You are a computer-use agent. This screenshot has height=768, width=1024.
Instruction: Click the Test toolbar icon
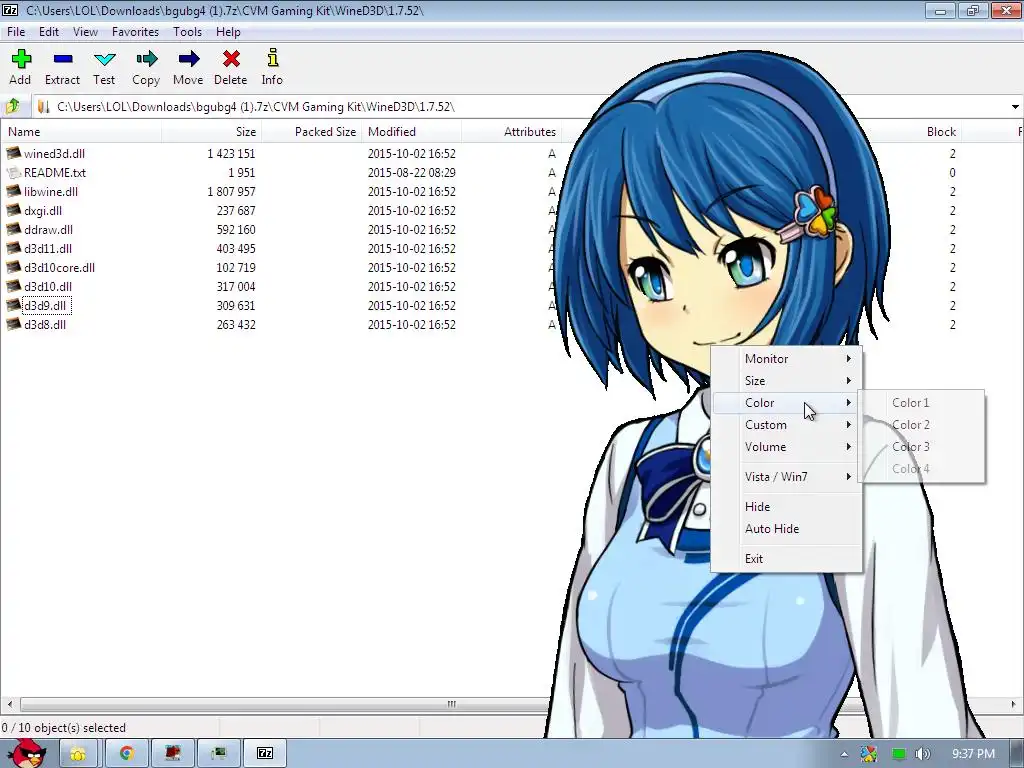[104, 59]
